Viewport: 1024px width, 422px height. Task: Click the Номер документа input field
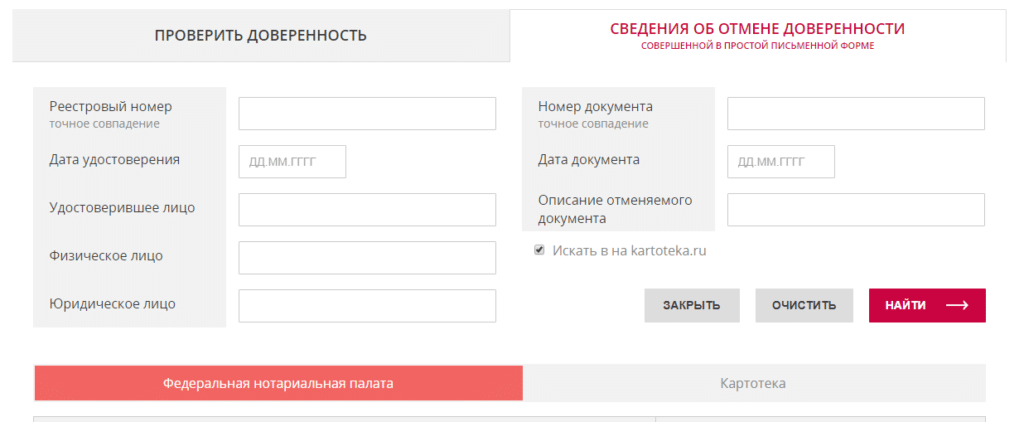[x=855, y=114]
